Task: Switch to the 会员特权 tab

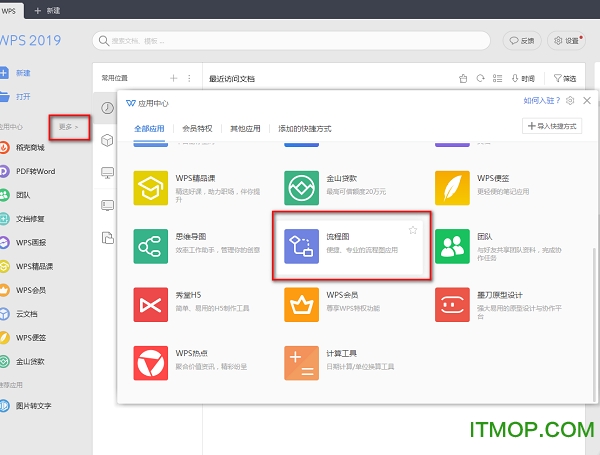Action: (x=197, y=129)
